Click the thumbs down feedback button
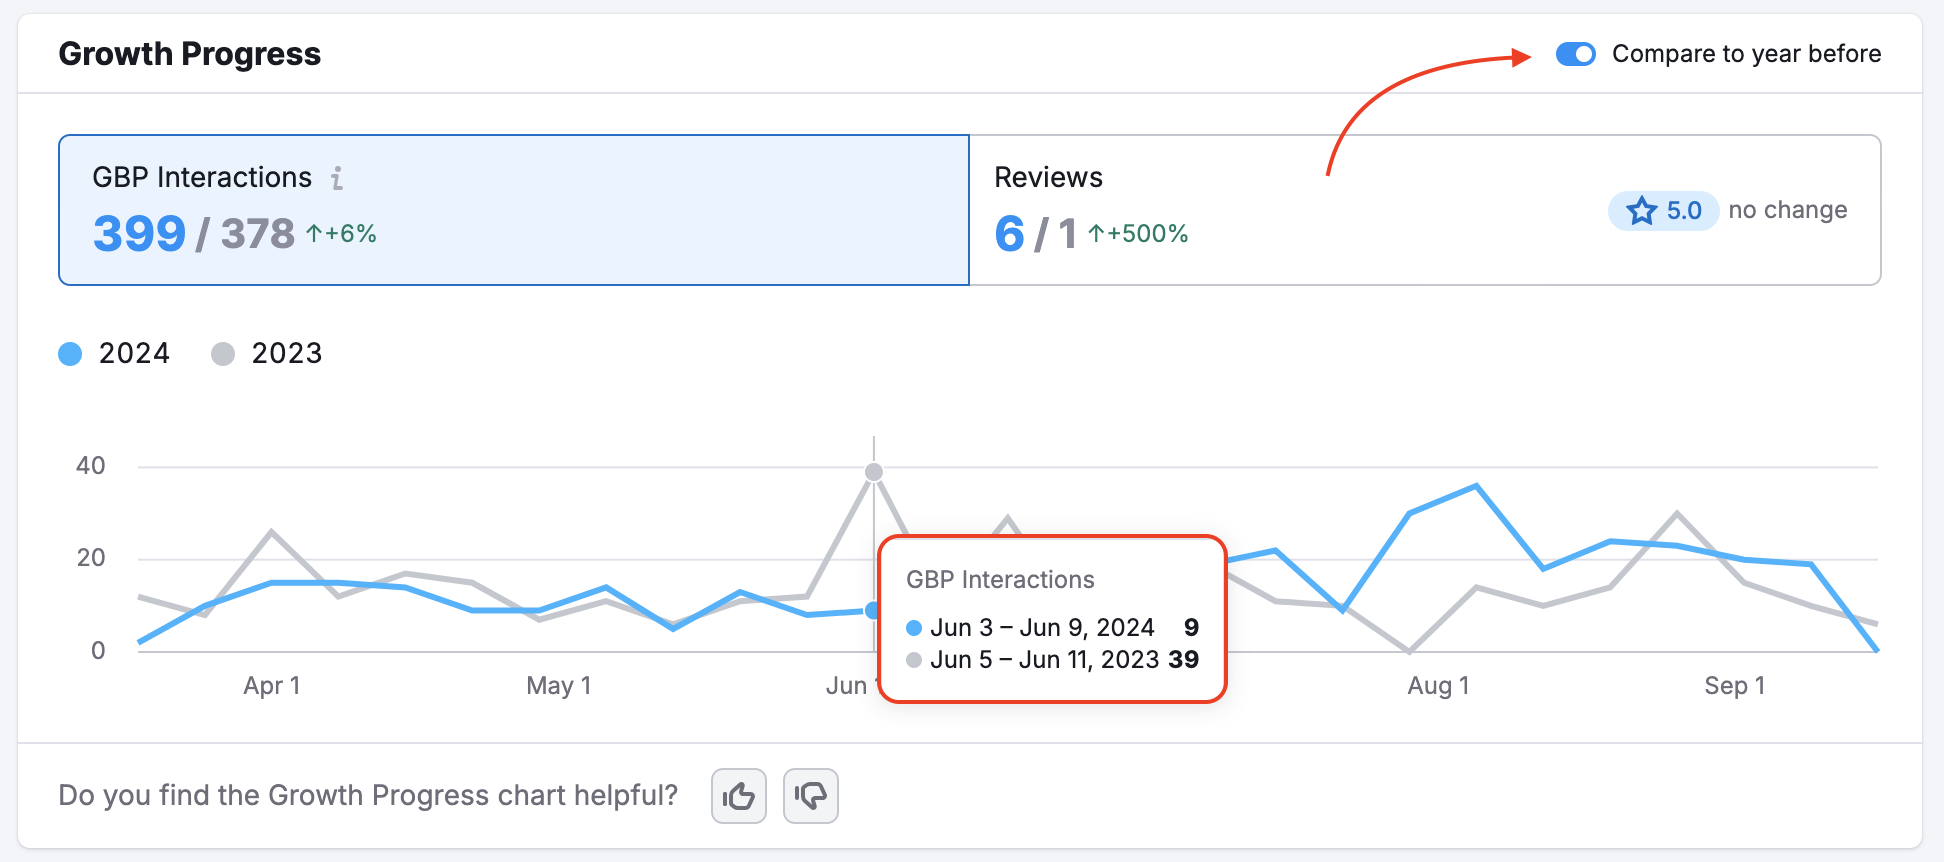1944x862 pixels. click(811, 796)
